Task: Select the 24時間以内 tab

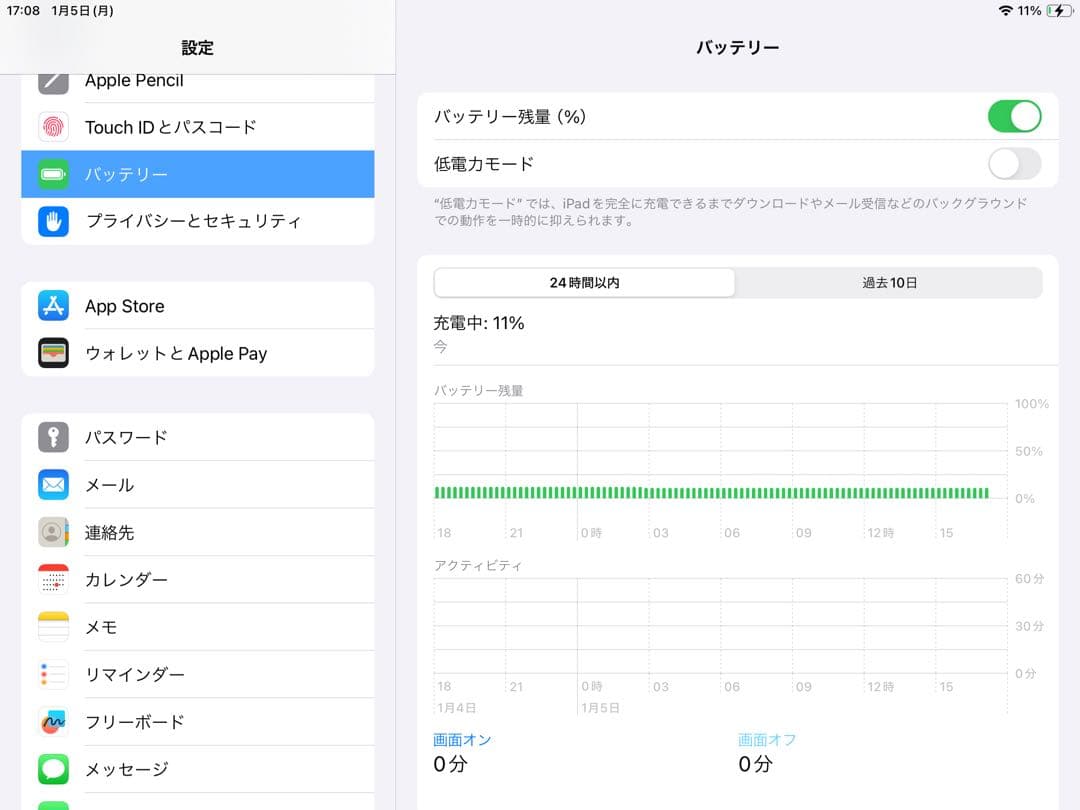Action: (583, 283)
